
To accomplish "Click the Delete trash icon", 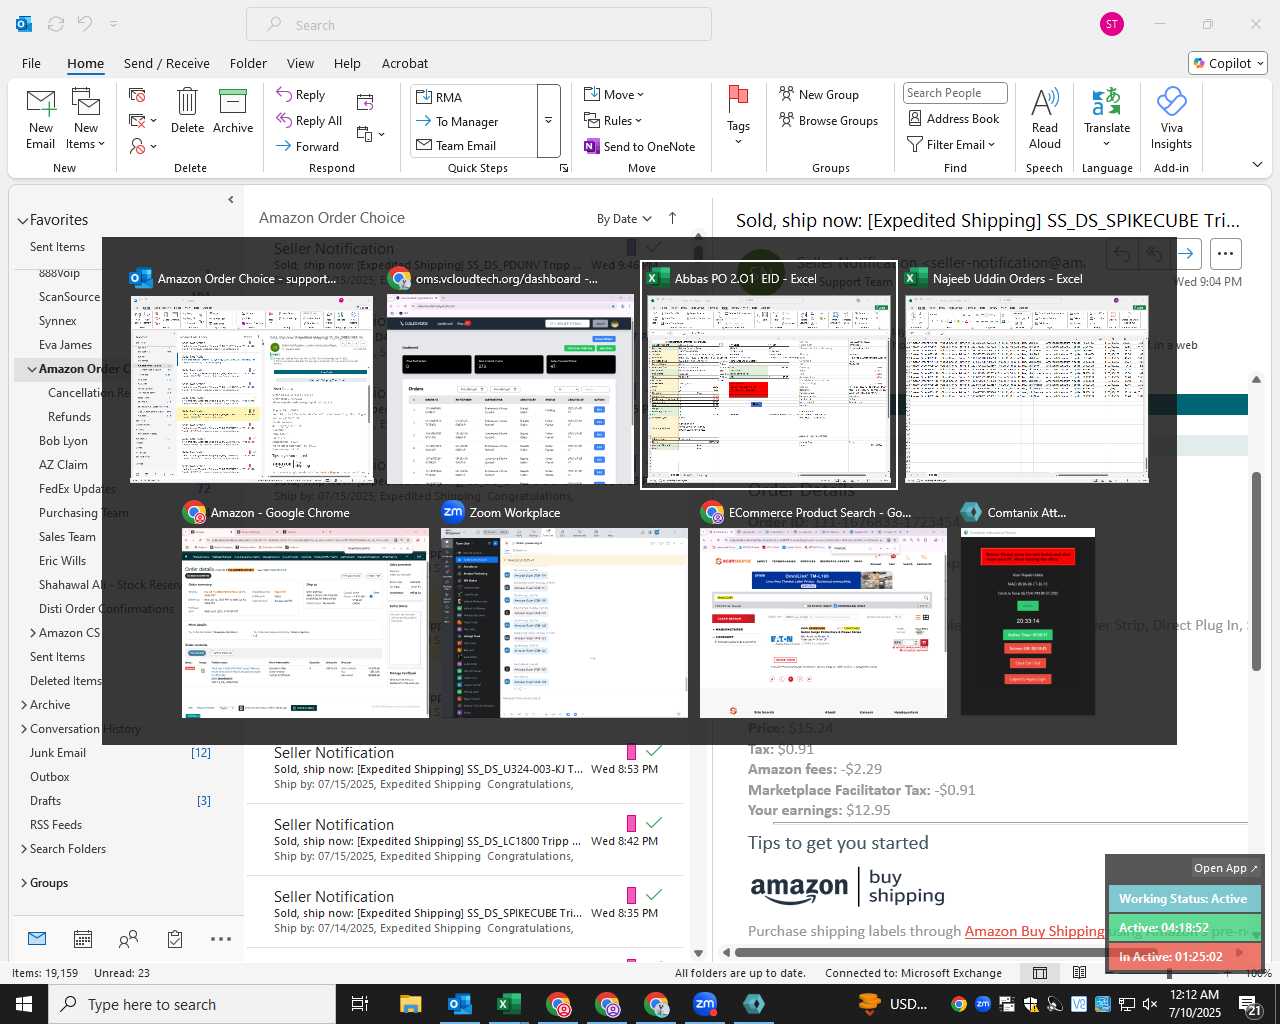I will click(187, 112).
